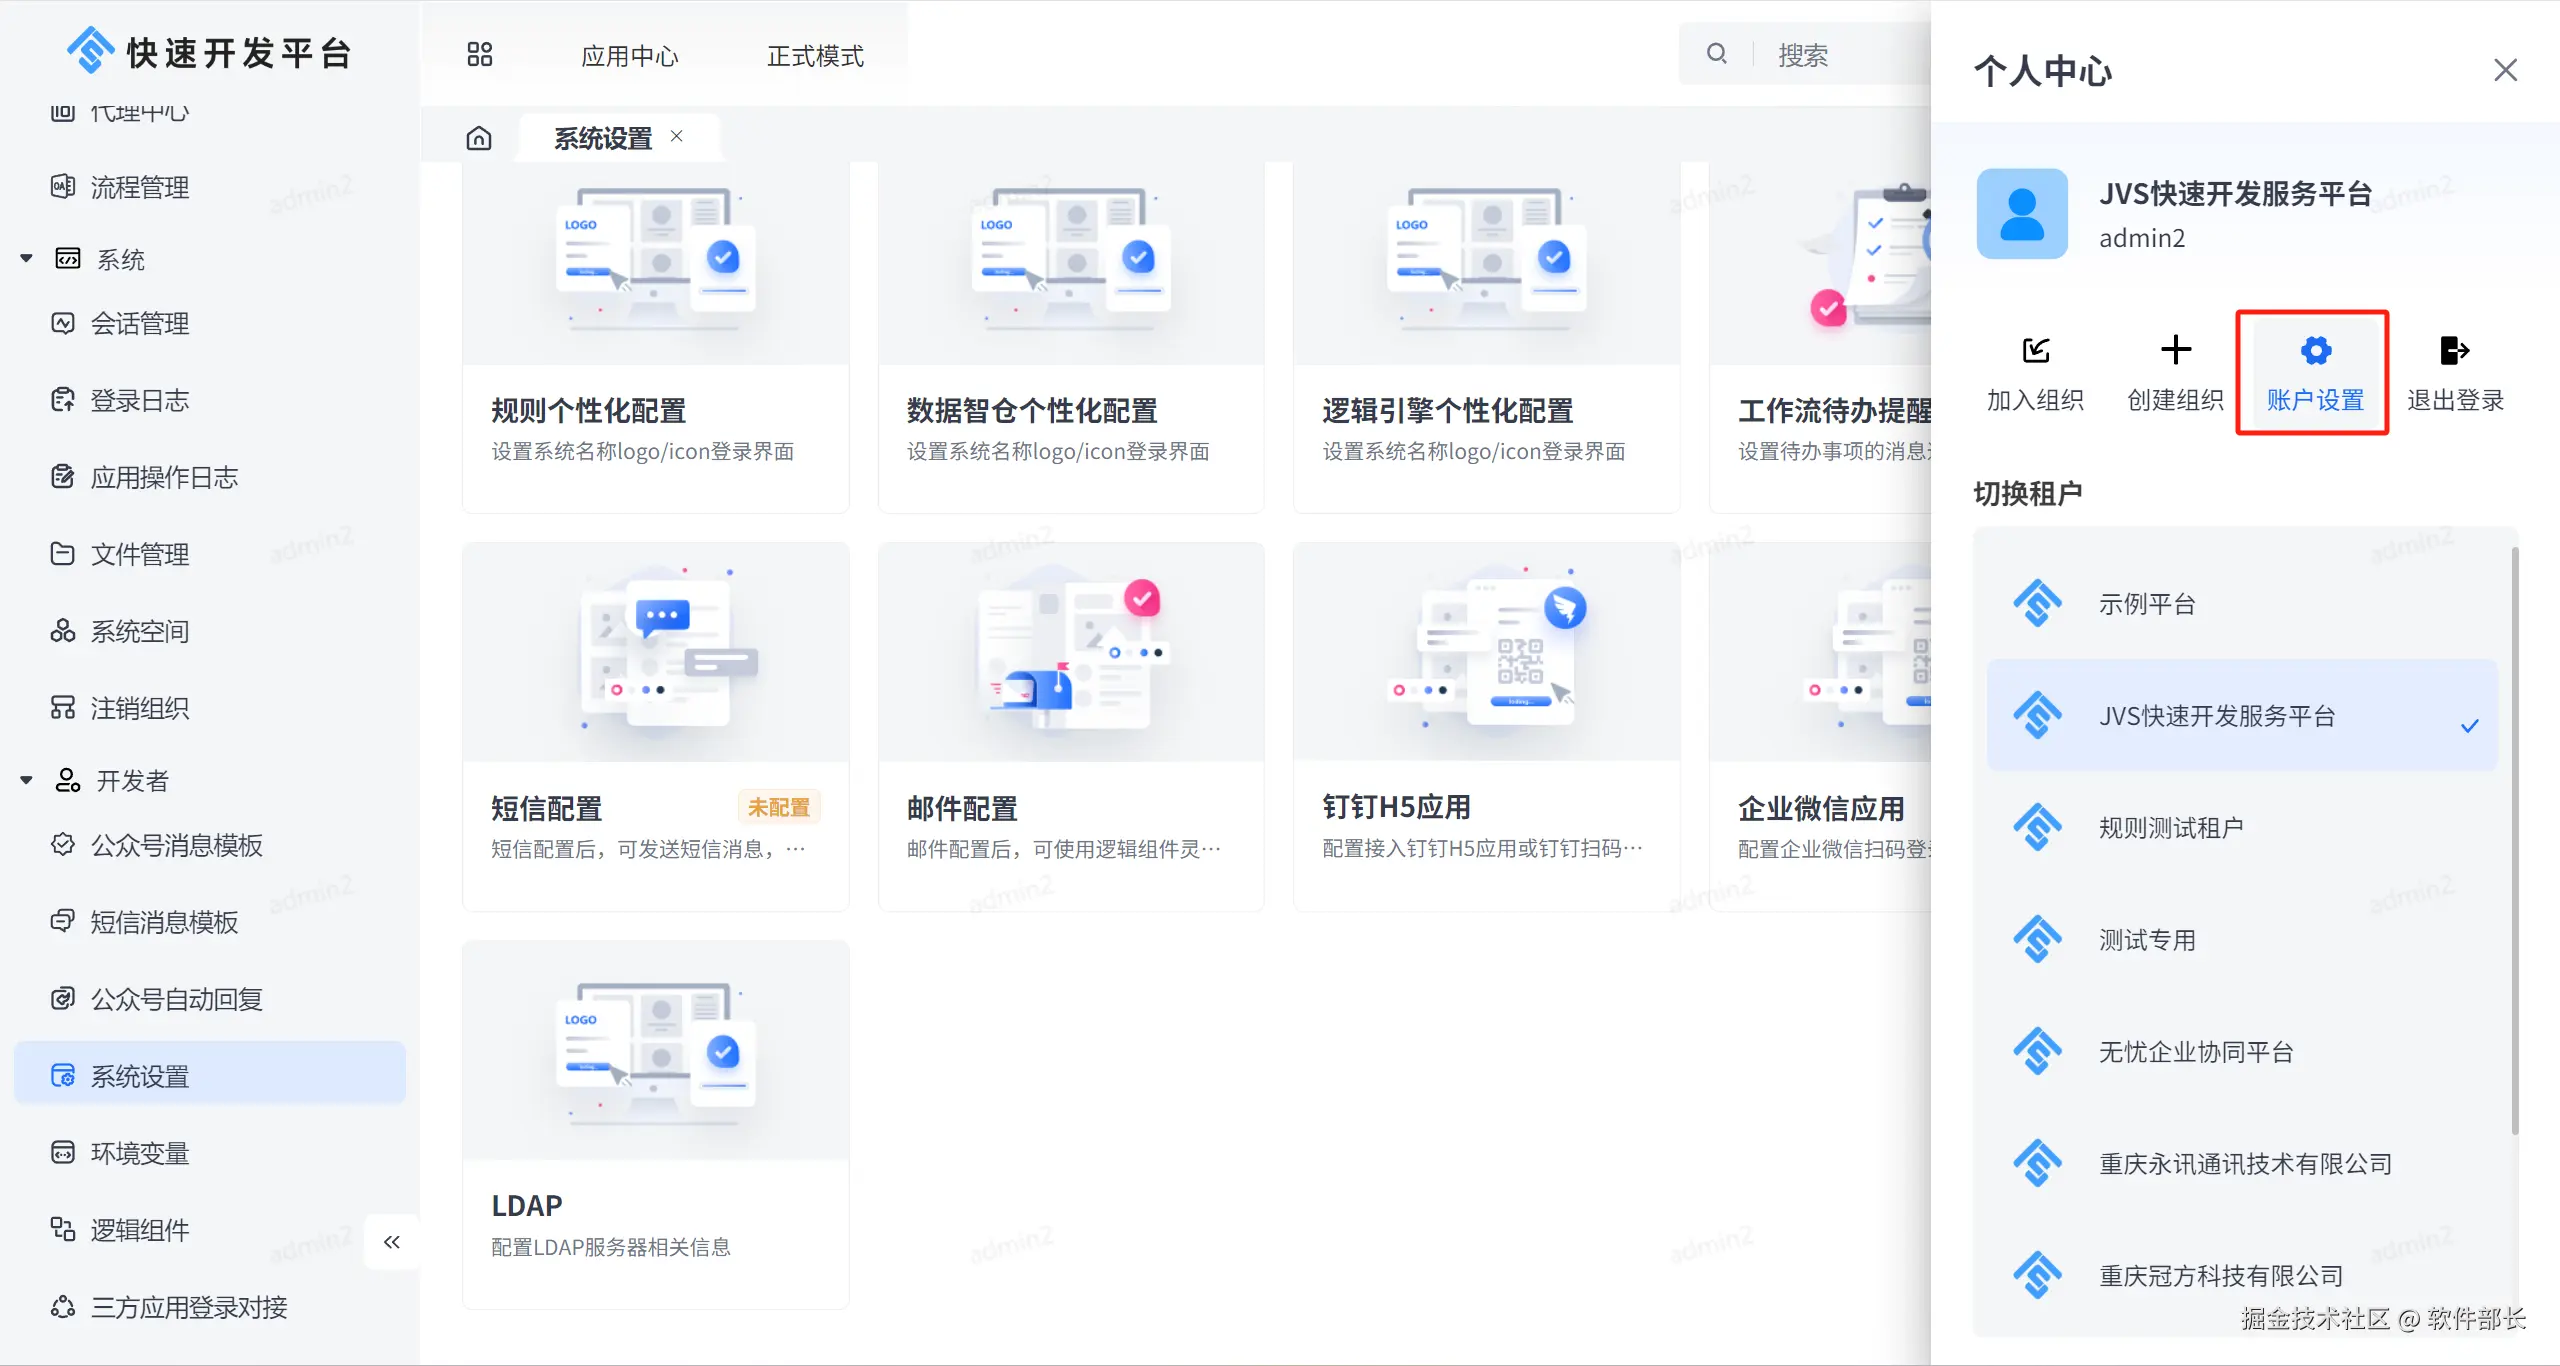Screen dimensions: 2560x1366
Task: Click the 退出登录 logout icon
Action: coord(2454,351)
